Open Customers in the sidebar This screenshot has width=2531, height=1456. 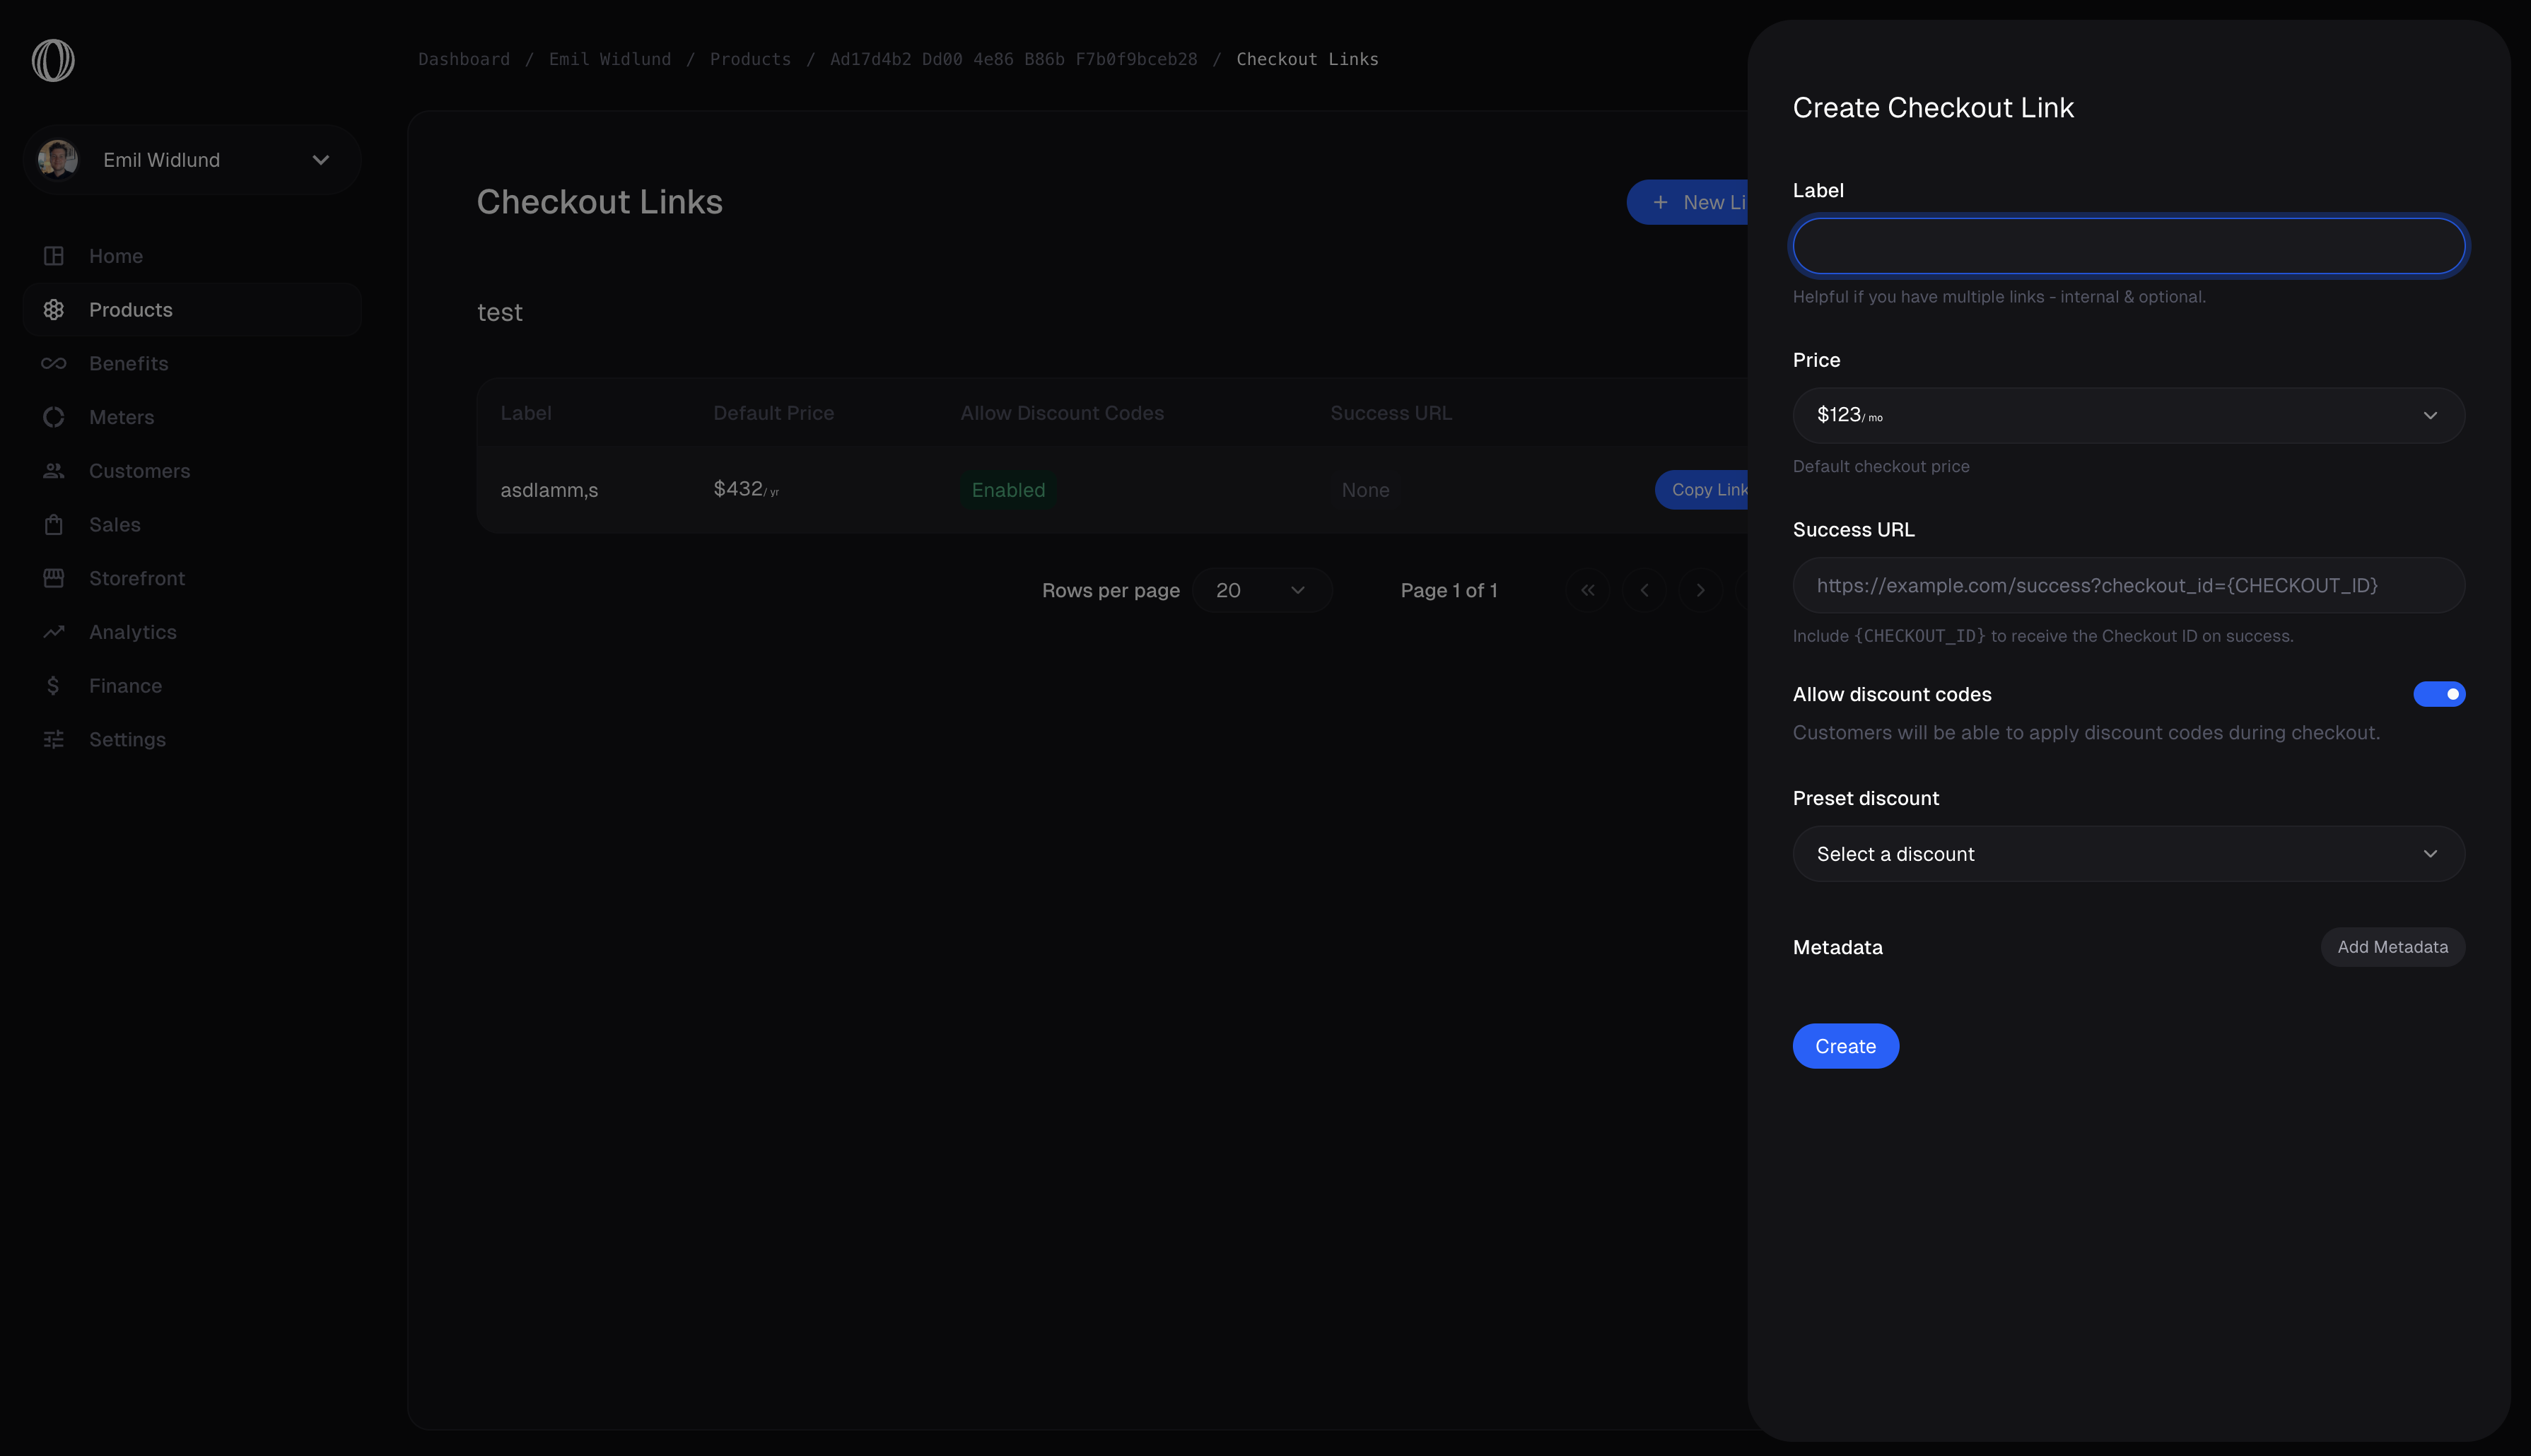tap(192, 471)
